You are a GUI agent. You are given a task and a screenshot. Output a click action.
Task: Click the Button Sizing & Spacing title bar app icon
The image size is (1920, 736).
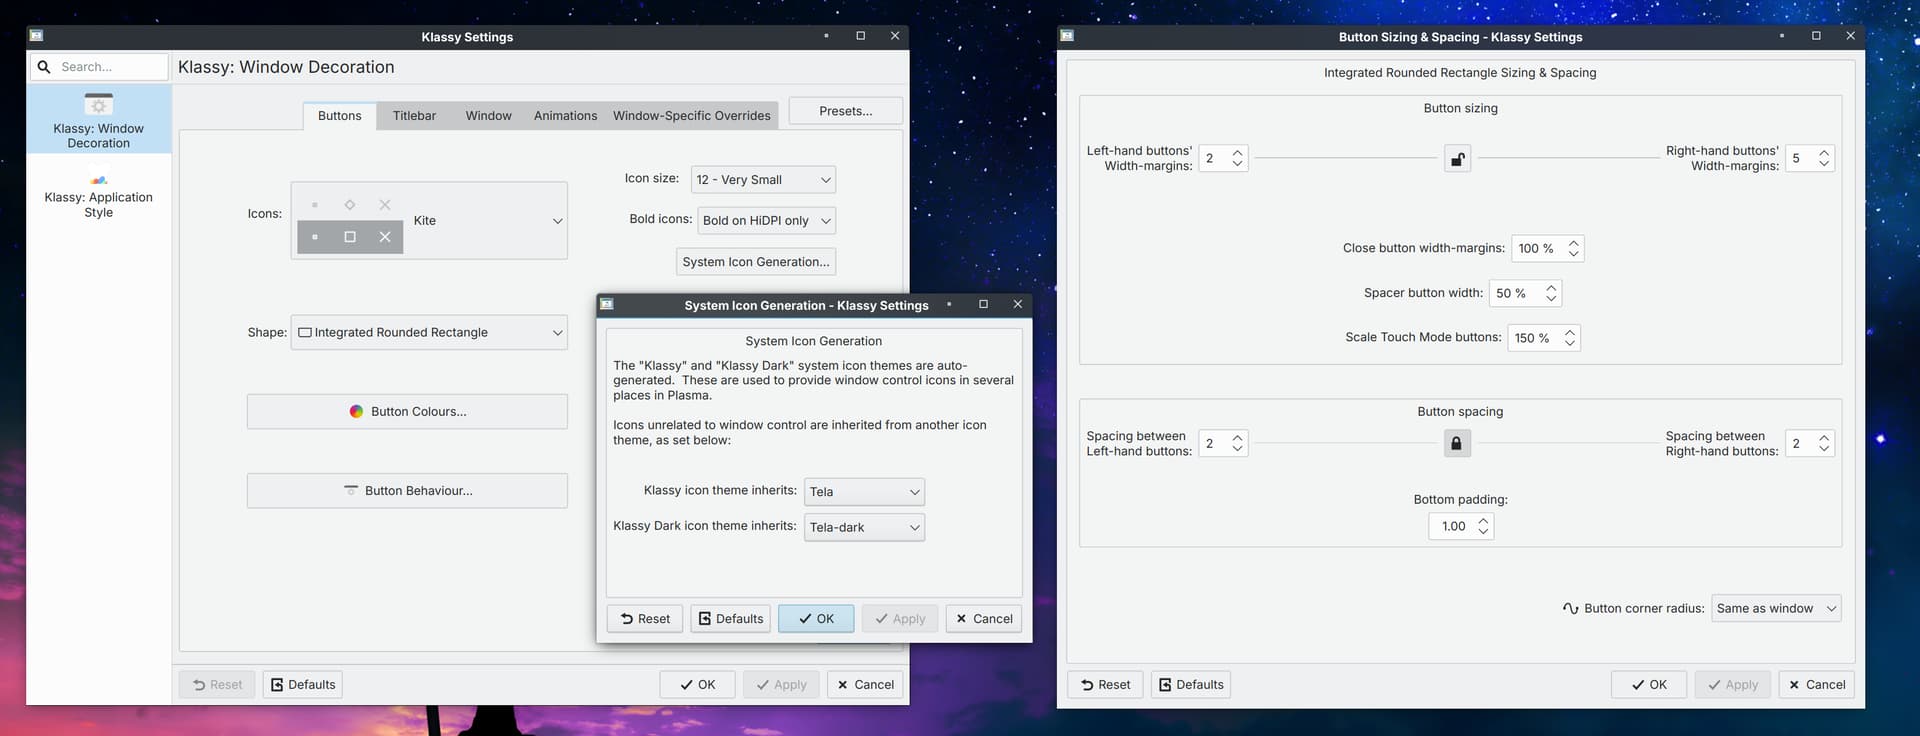1067,36
